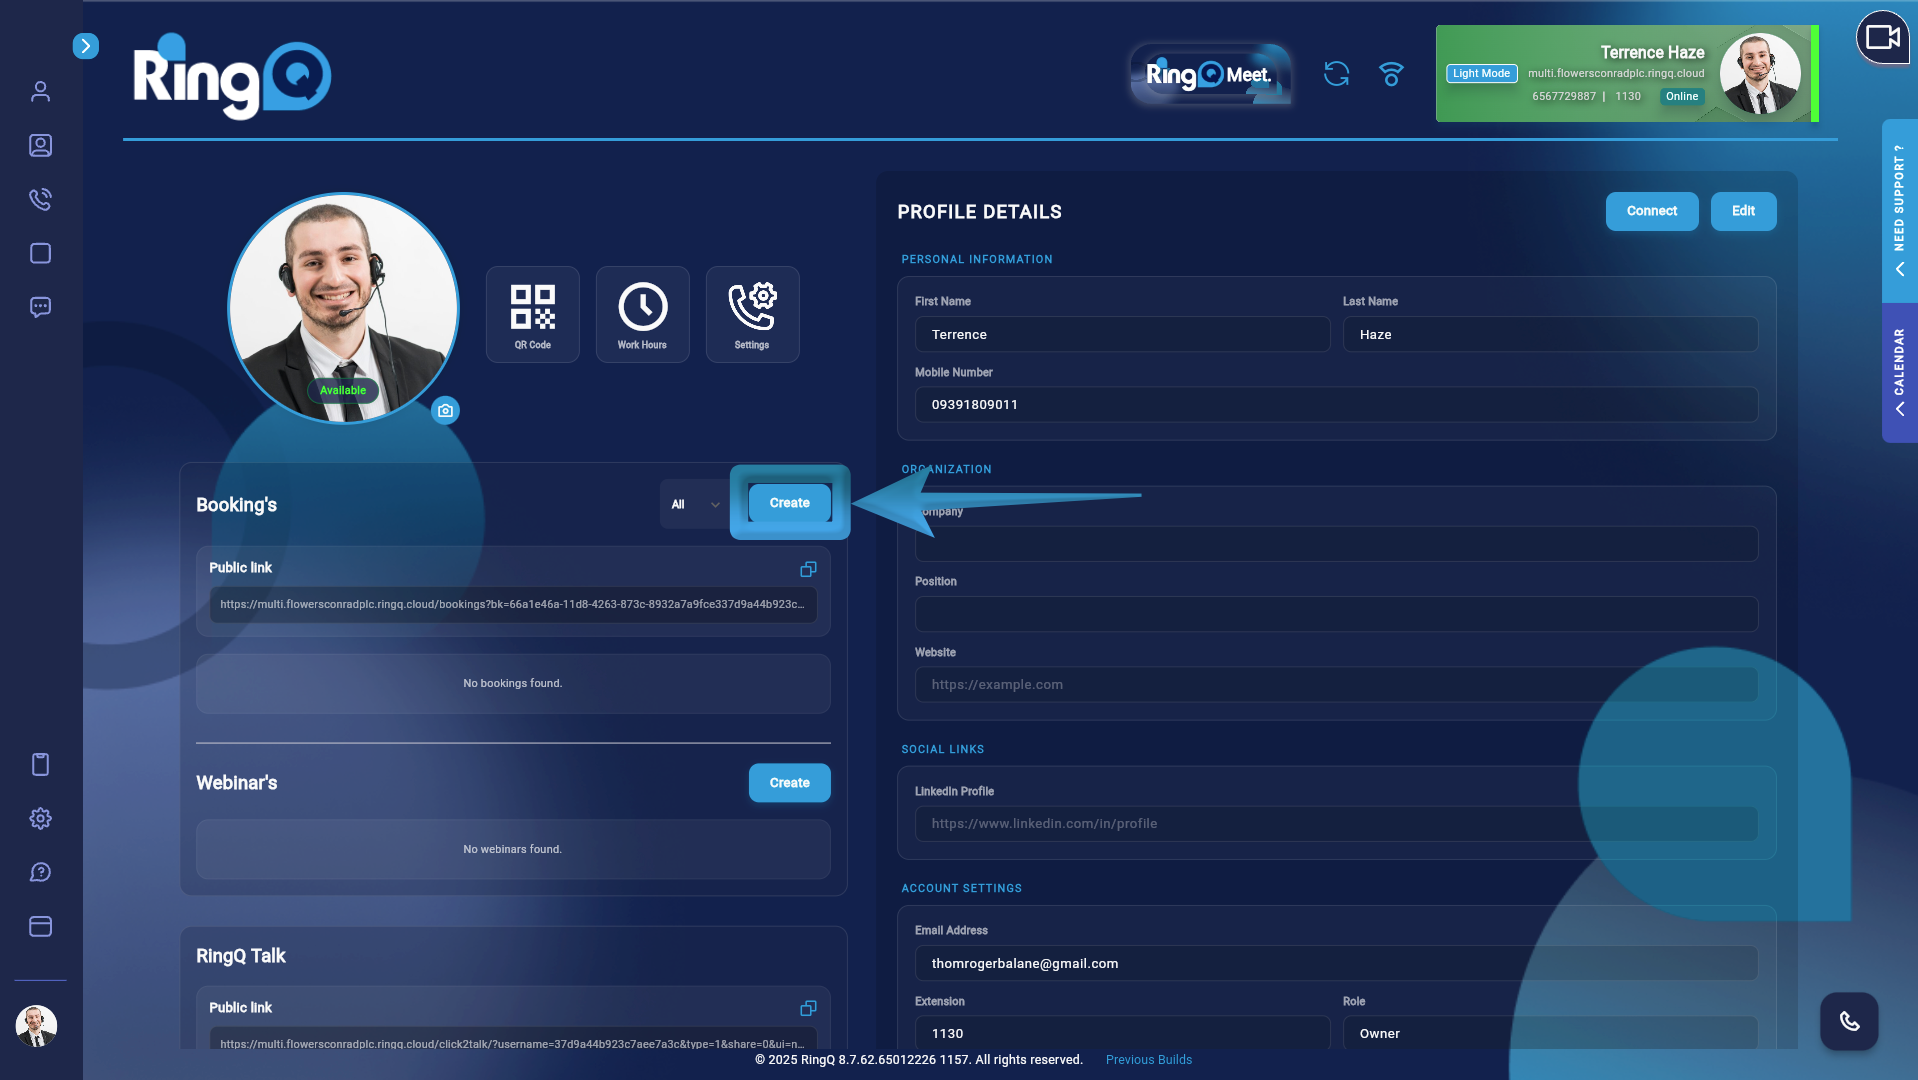Click the video camera icon top right
1918x1080 pixels.
(1882, 38)
